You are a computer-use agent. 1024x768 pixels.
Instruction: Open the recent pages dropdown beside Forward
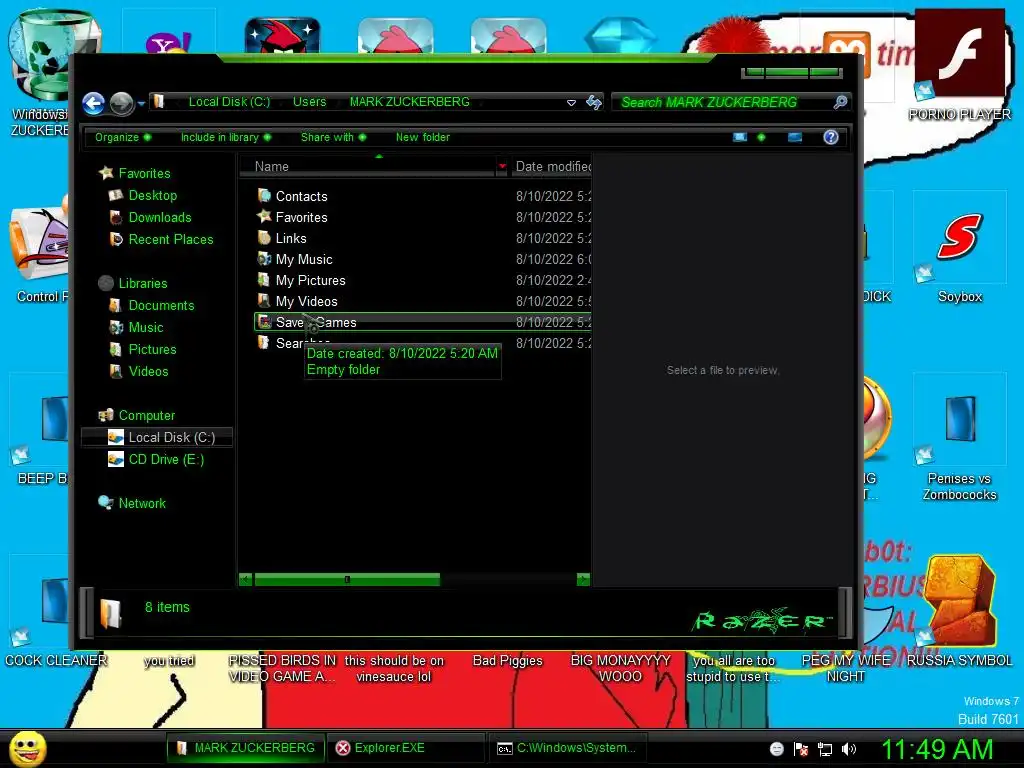[x=141, y=104]
